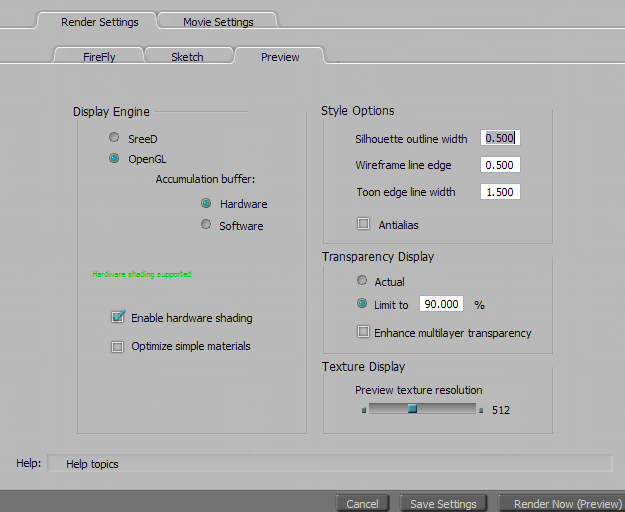The width and height of the screenshot is (625, 512).
Task: Select Software accumulation buffer option
Action: click(206, 226)
